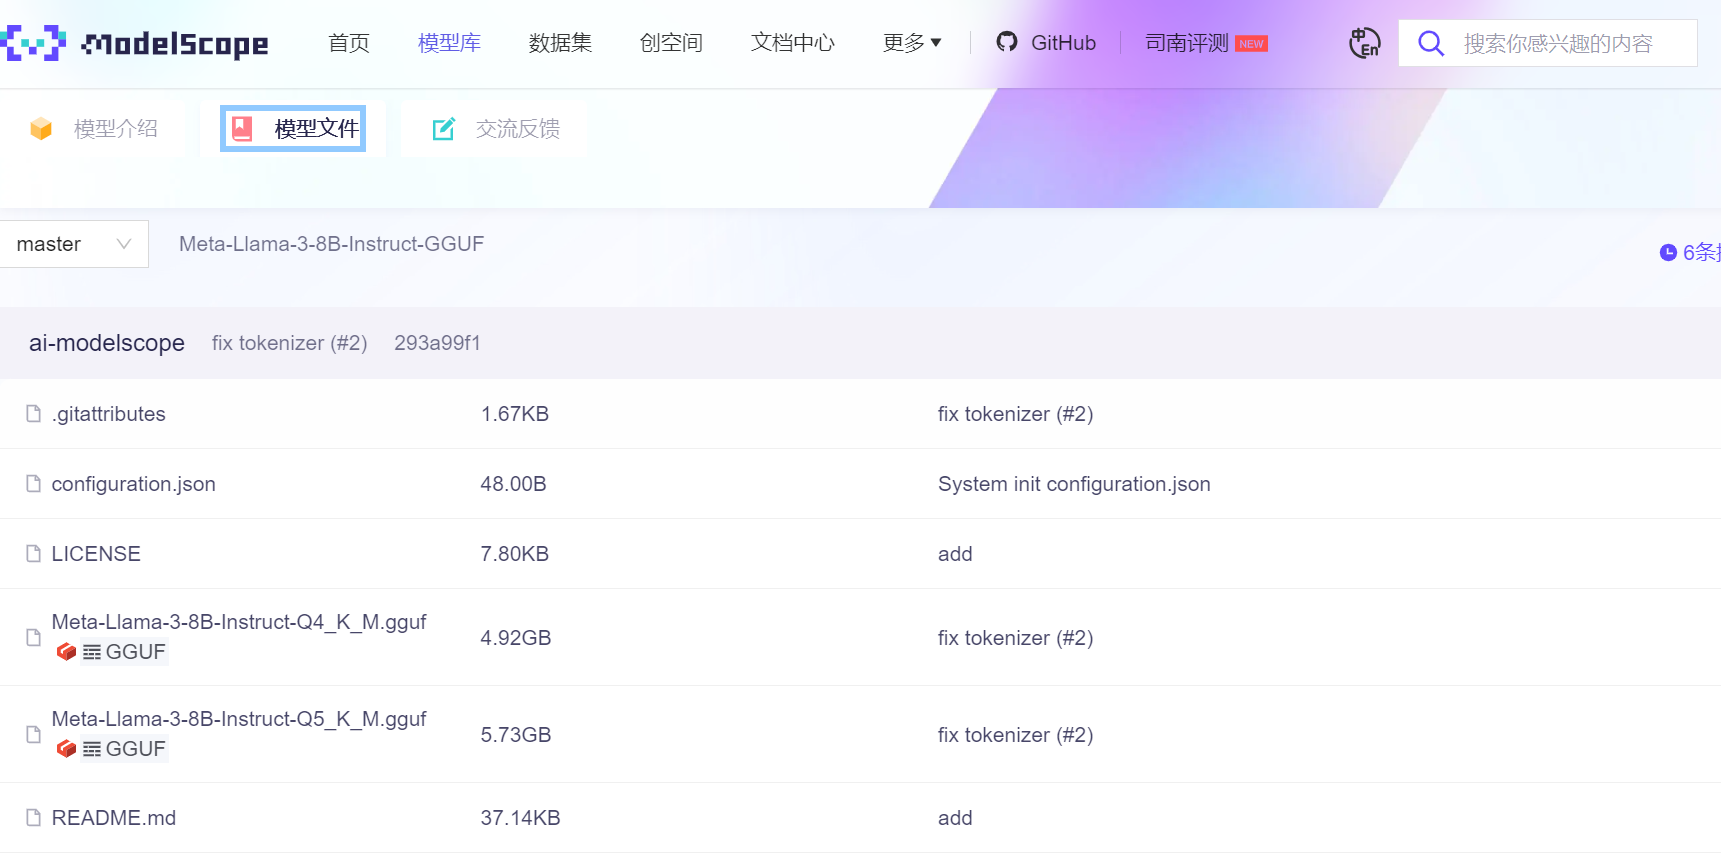Click Q4_K_M row fix tokenizer message

pos(1015,638)
